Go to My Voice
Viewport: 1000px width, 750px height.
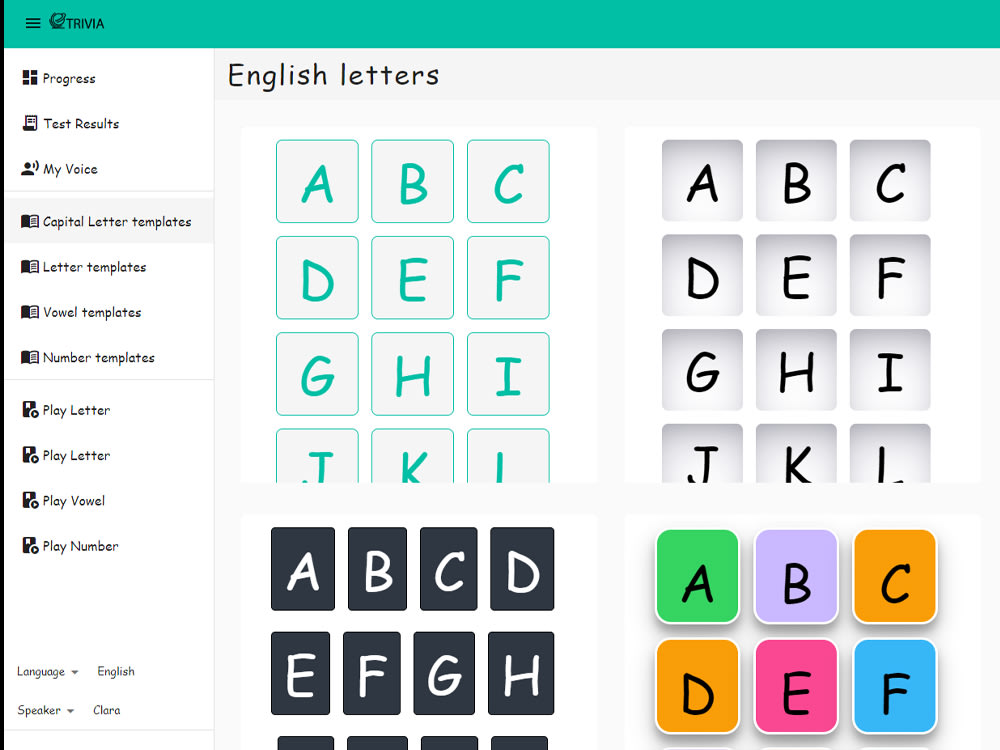109,168
